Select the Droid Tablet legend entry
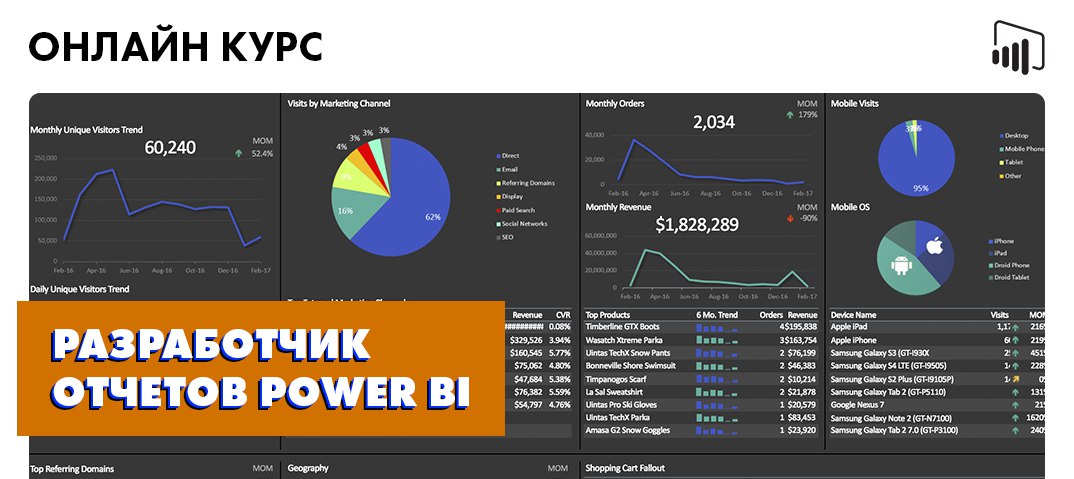 point(1008,278)
